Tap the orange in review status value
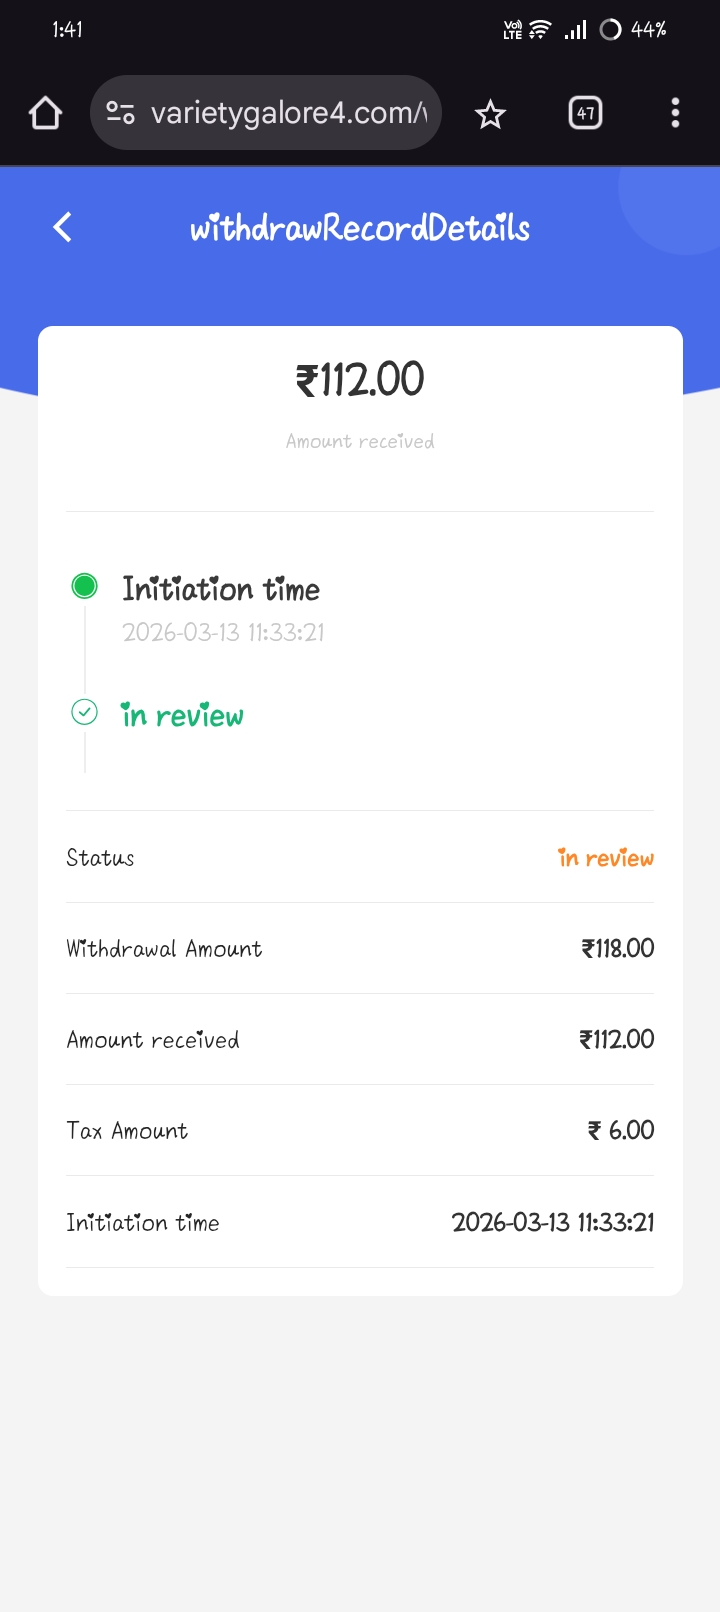 pos(606,858)
